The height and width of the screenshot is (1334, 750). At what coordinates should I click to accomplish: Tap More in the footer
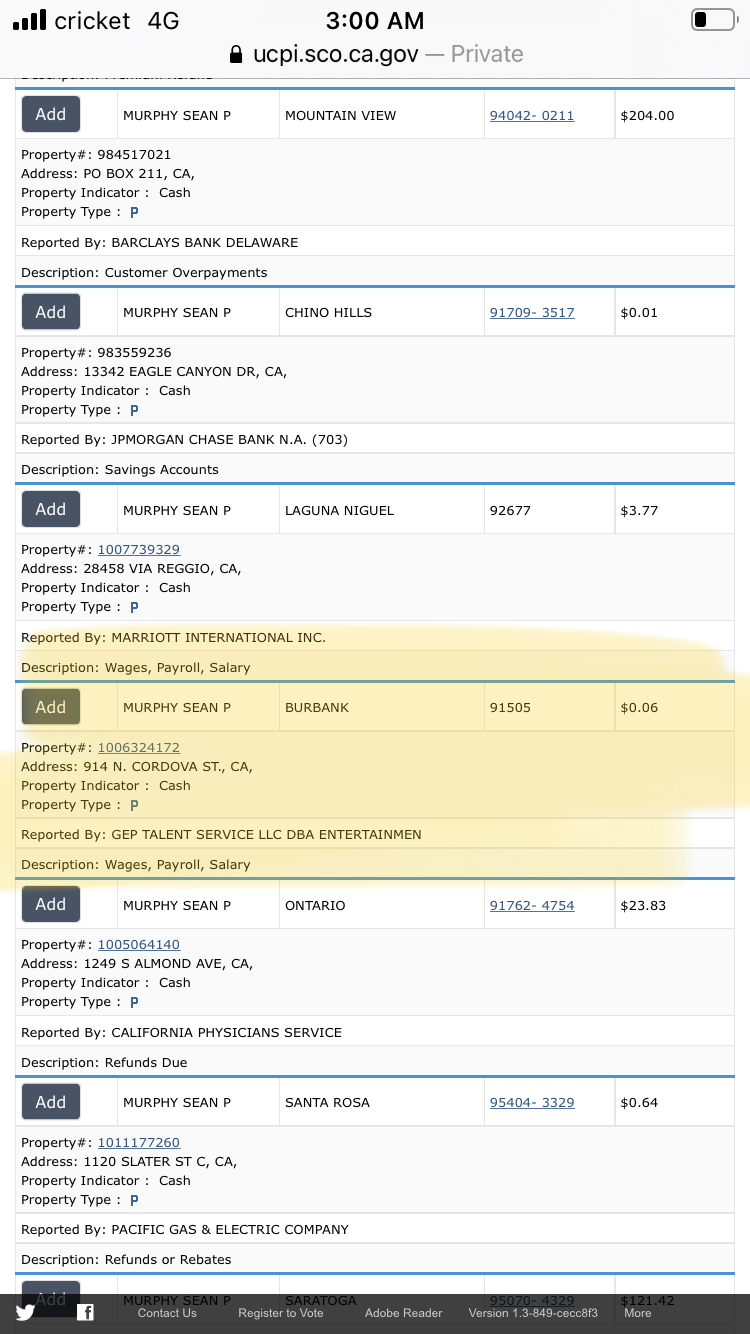point(638,1313)
